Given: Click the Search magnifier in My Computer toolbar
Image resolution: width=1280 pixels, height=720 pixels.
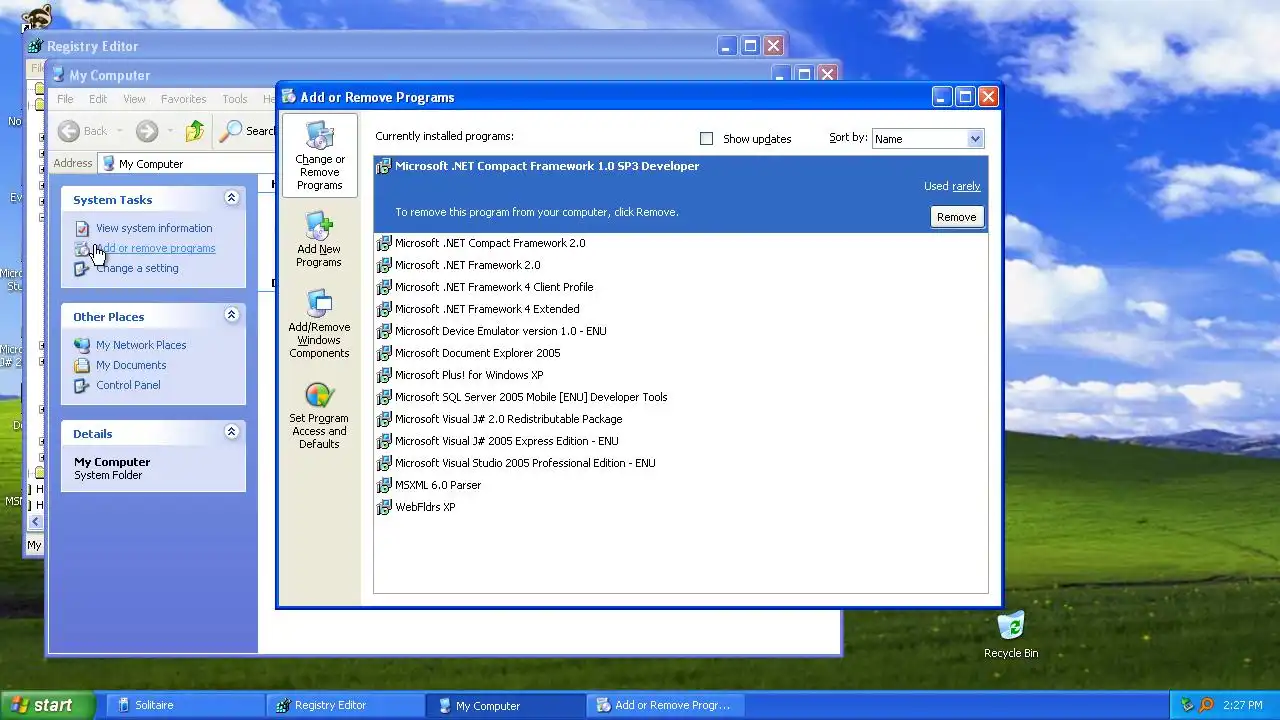Looking at the screenshot, I should (231, 131).
